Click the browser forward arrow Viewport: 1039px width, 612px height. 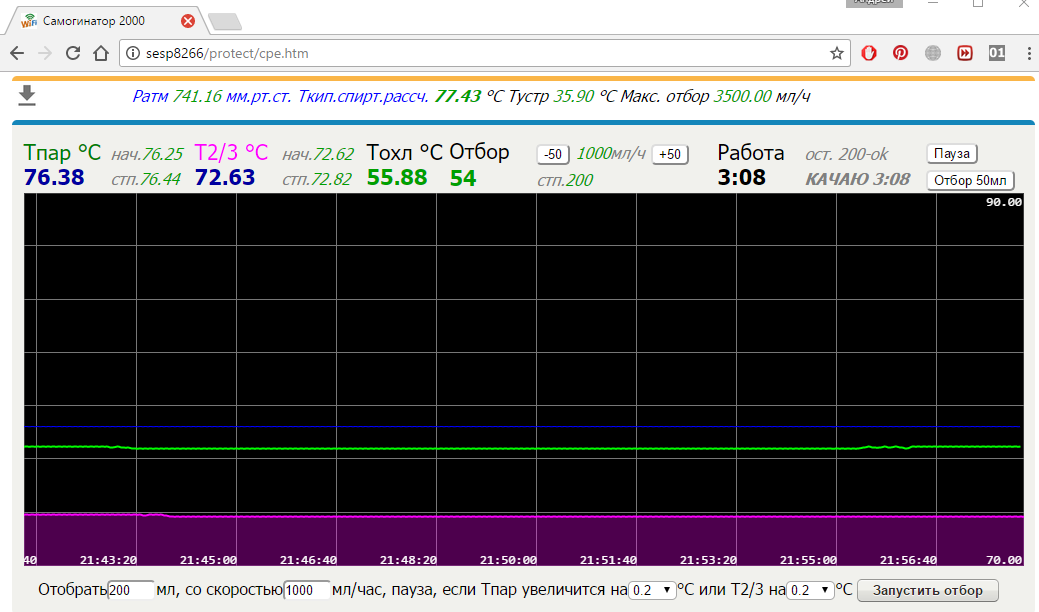coord(44,54)
